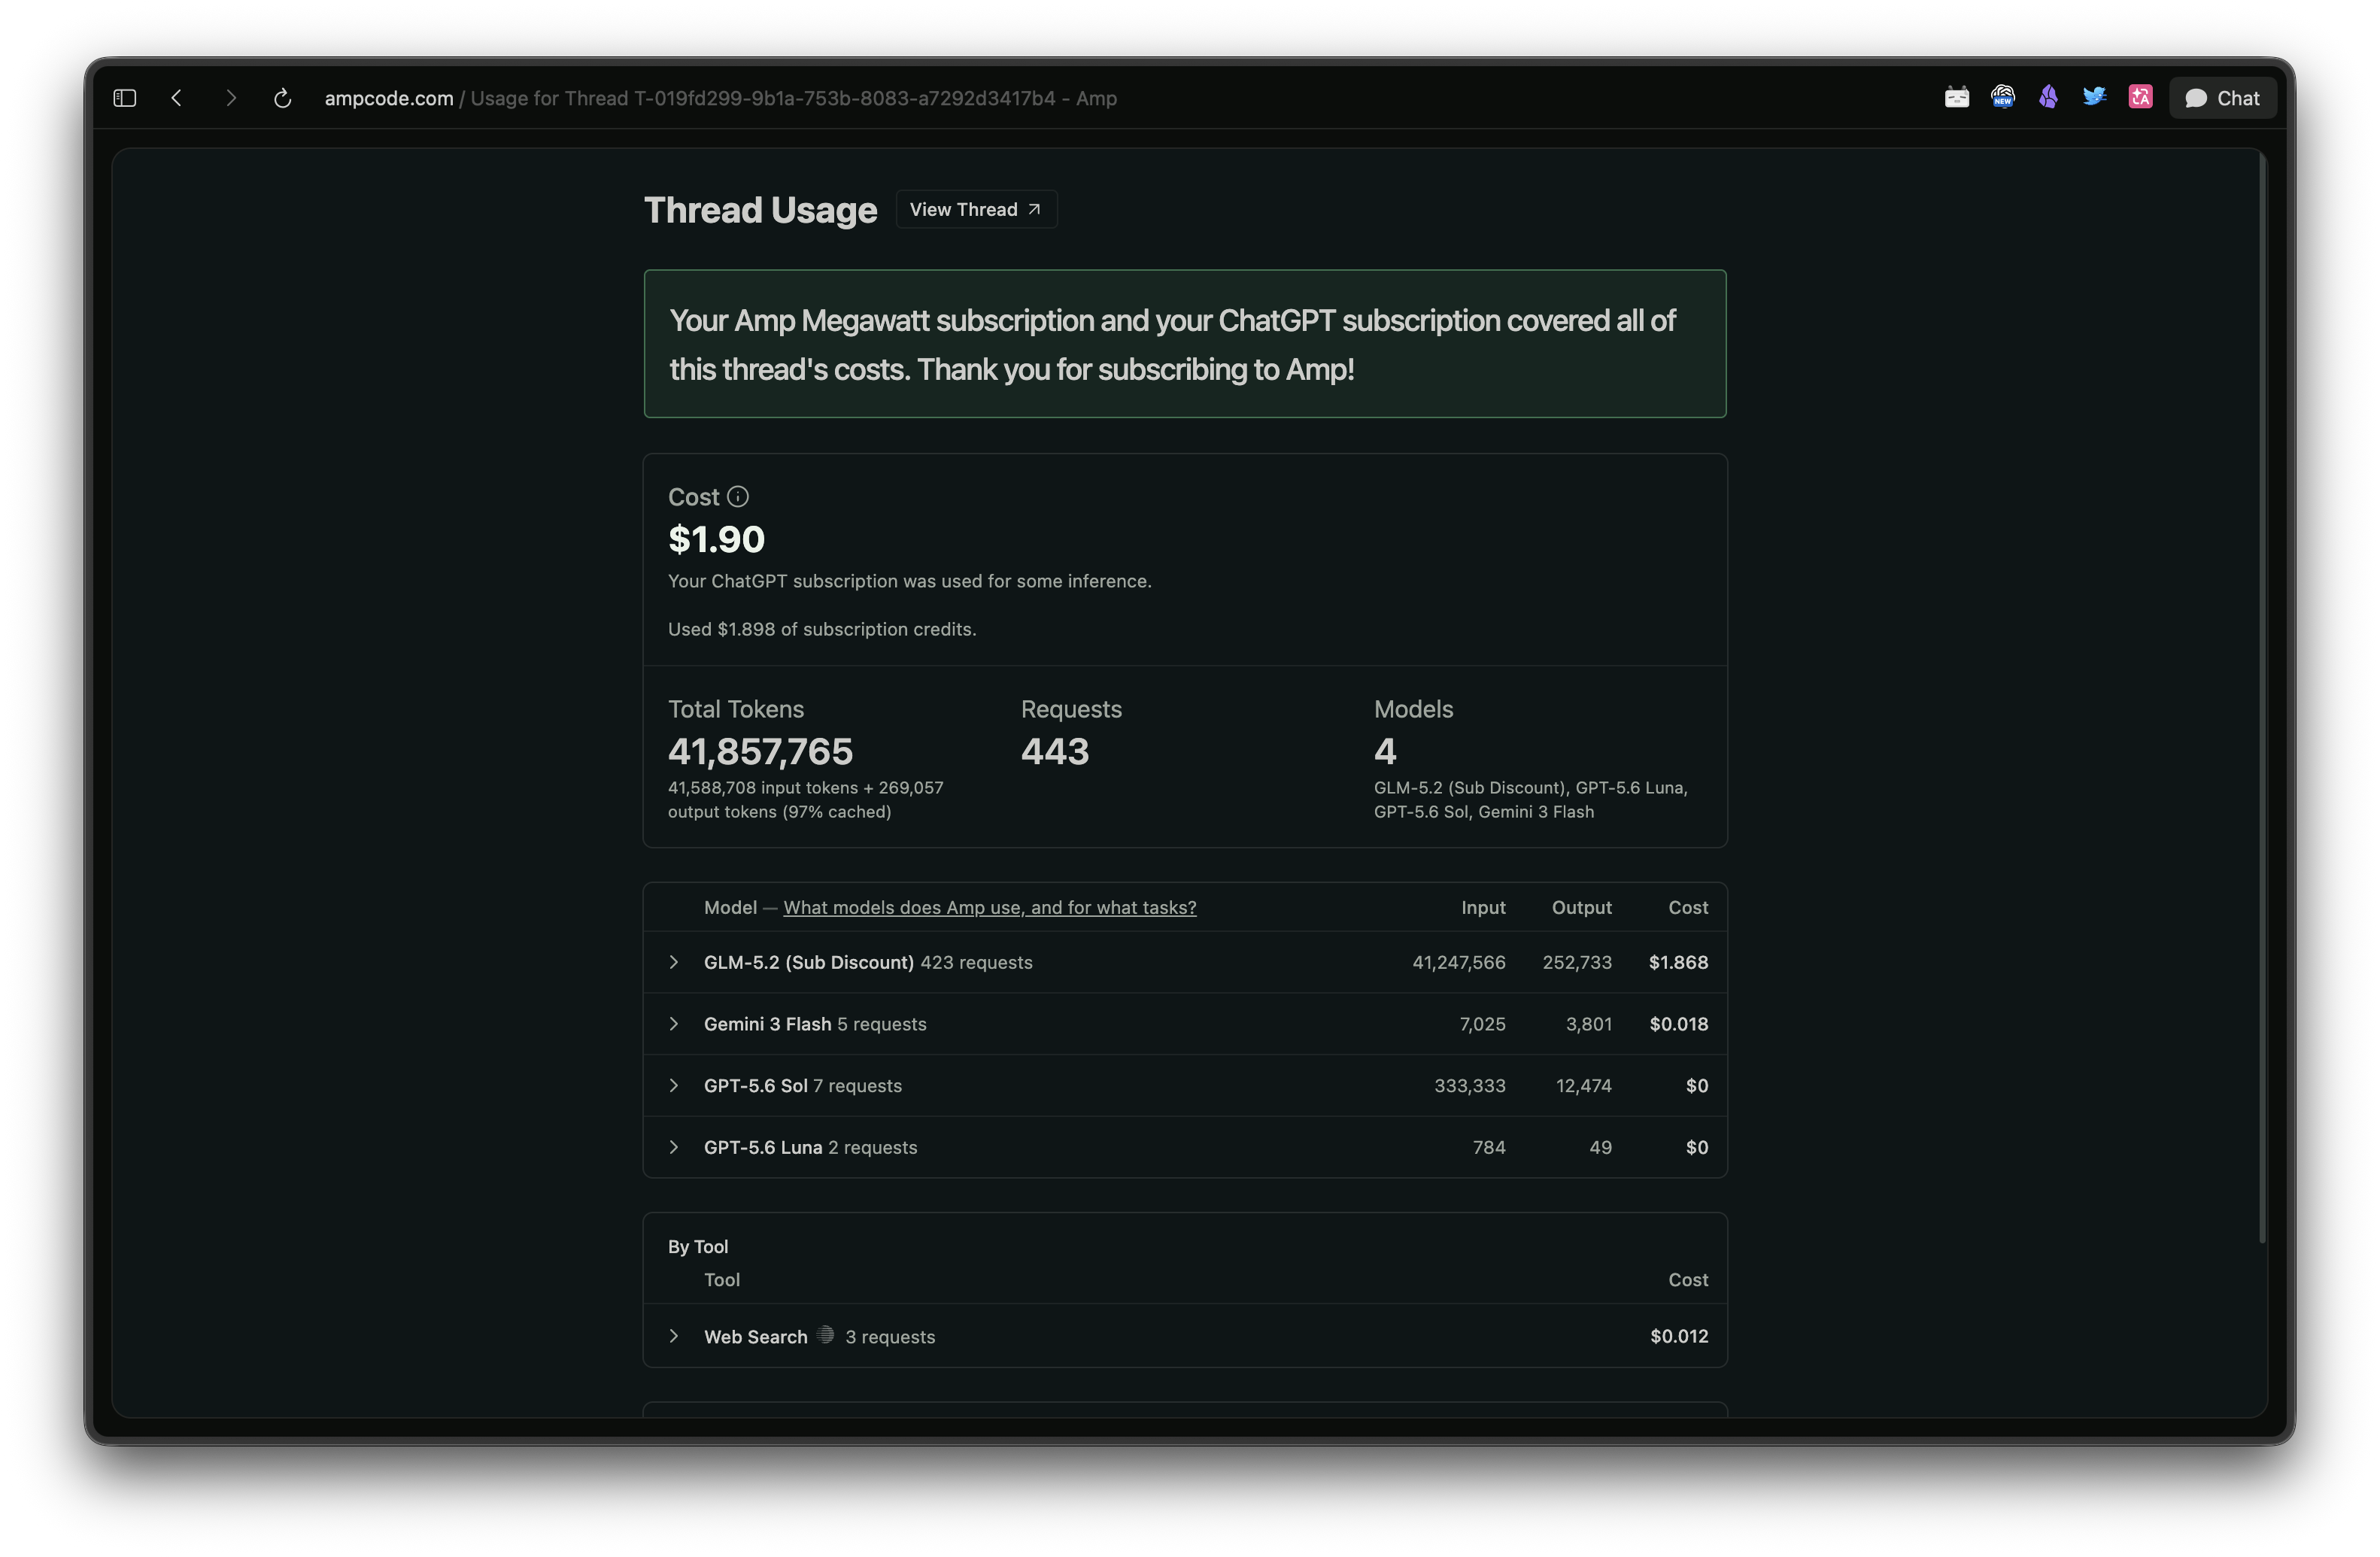Click the 'Used $1.898 of subscription credits' text
Screen dimensions: 2380x1557
[822, 629]
